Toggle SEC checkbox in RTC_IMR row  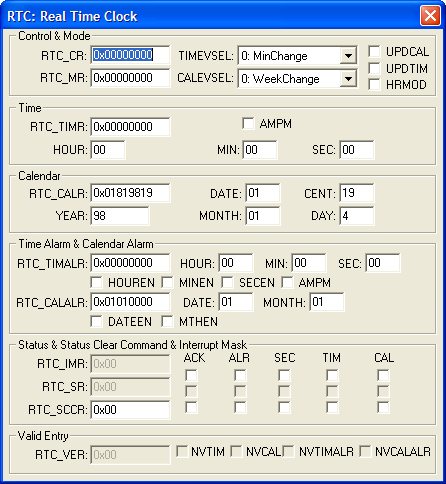[x=284, y=375]
